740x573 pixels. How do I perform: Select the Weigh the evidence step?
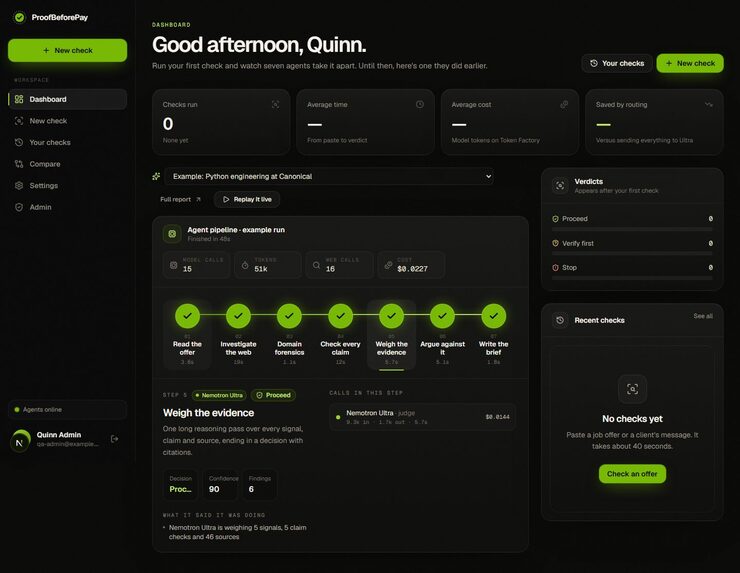click(x=391, y=335)
